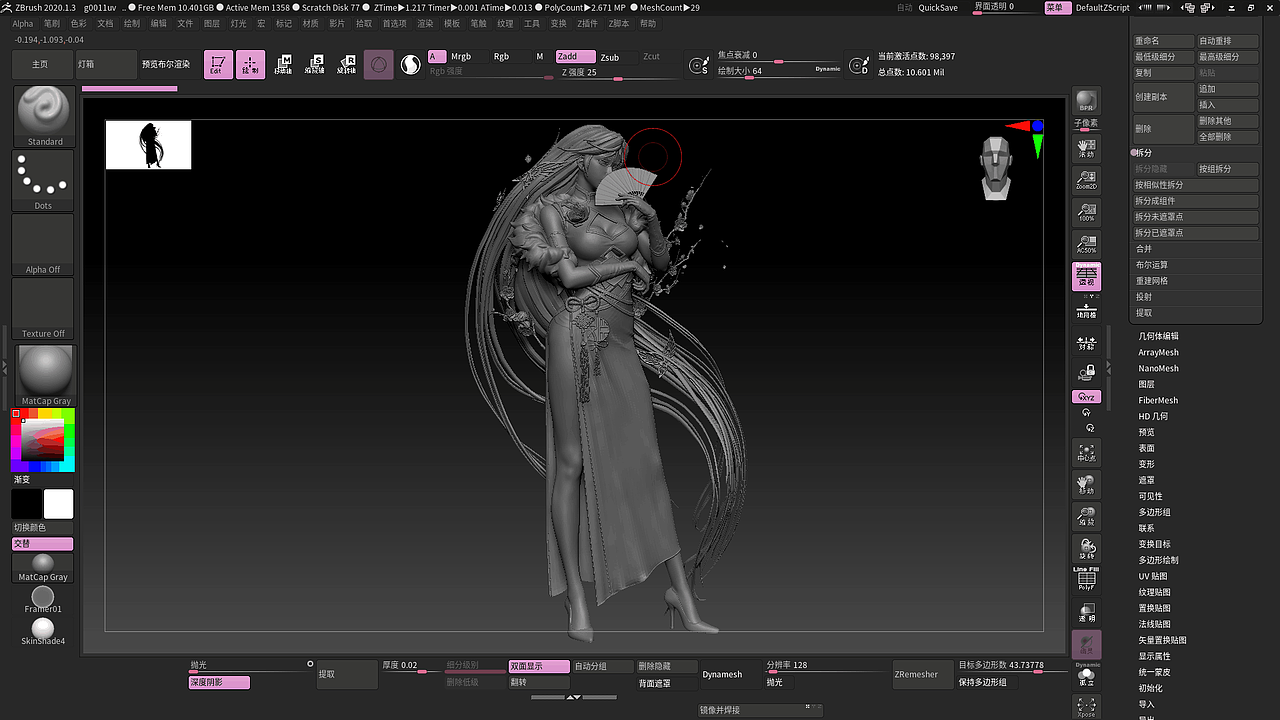Screen dimensions: 1280x720
Task: Click the Move (移动) view icon
Action: 1086,485
